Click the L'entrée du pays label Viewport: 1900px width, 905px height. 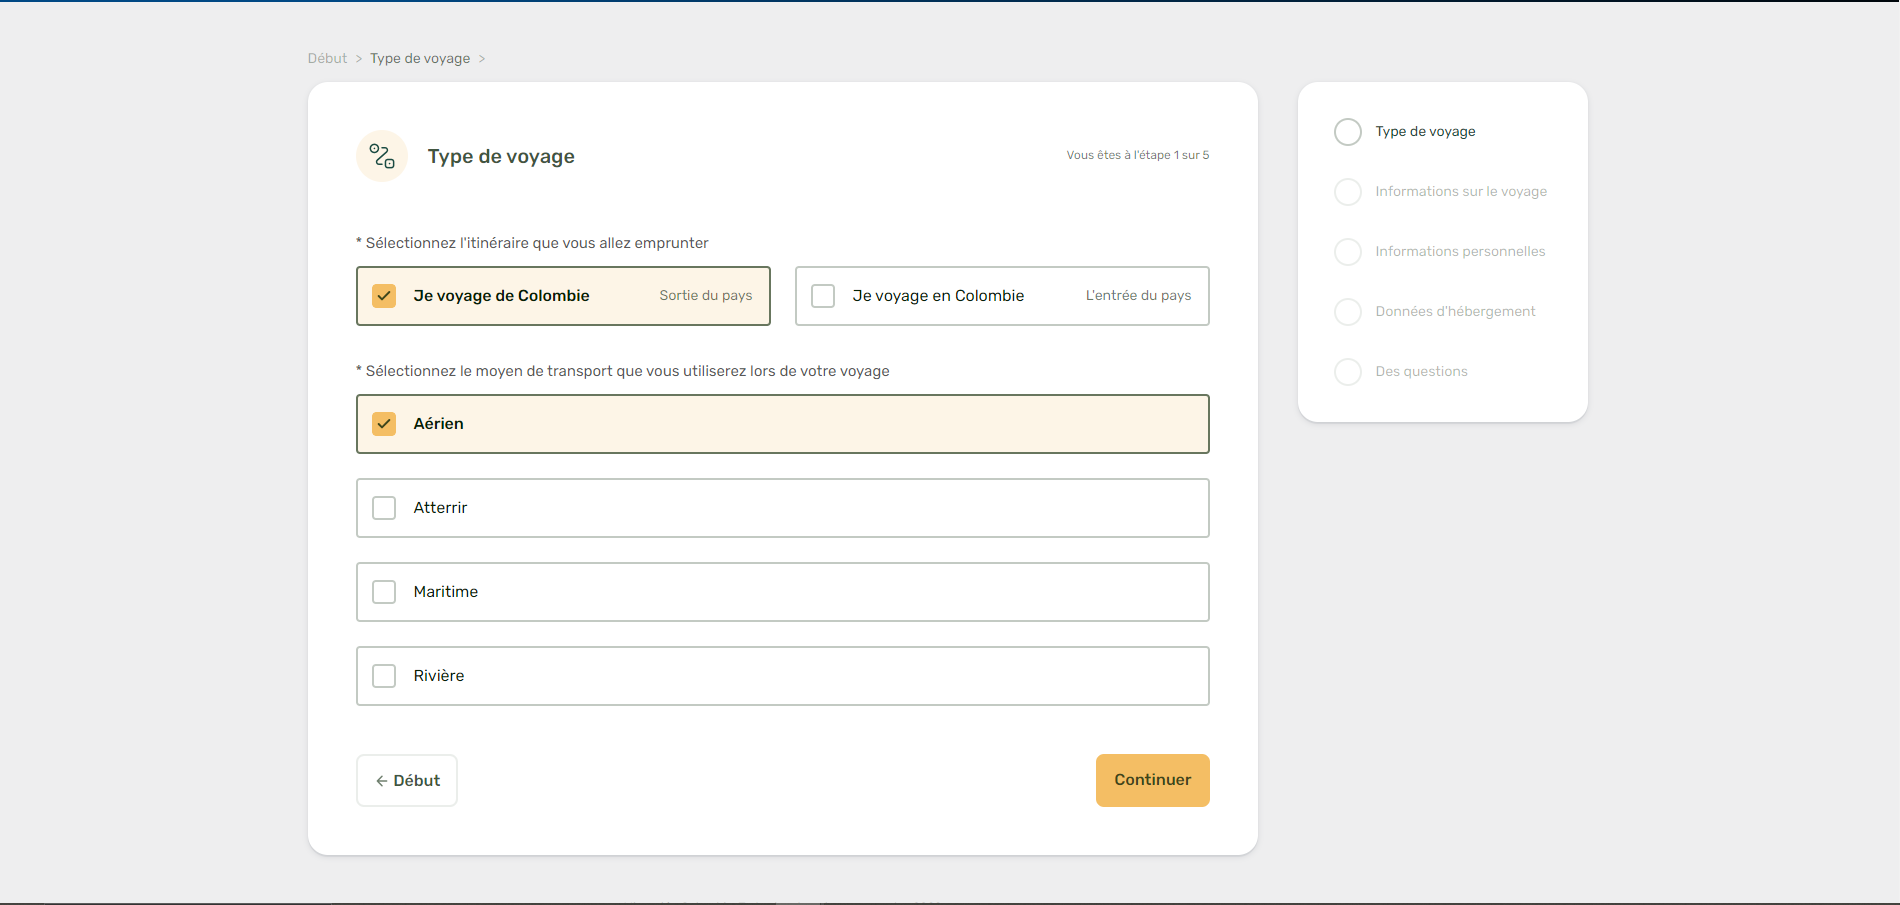pos(1138,295)
